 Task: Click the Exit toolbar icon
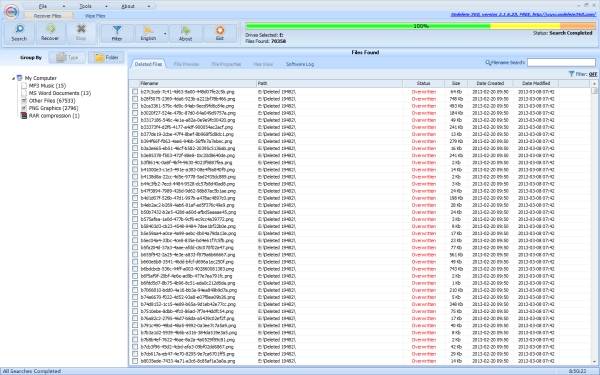[220, 30]
